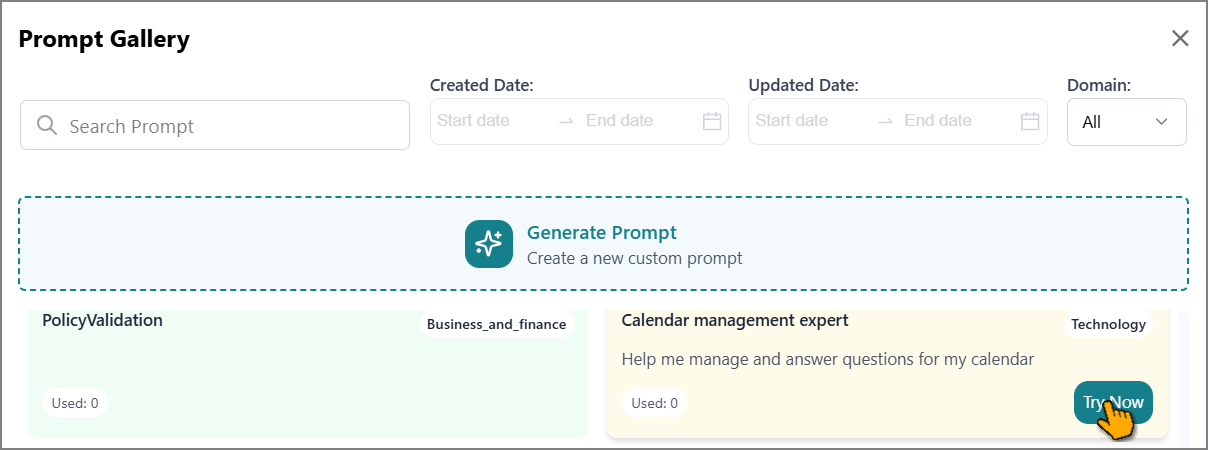Click the Generate Prompt sparkle icon

[x=489, y=244]
